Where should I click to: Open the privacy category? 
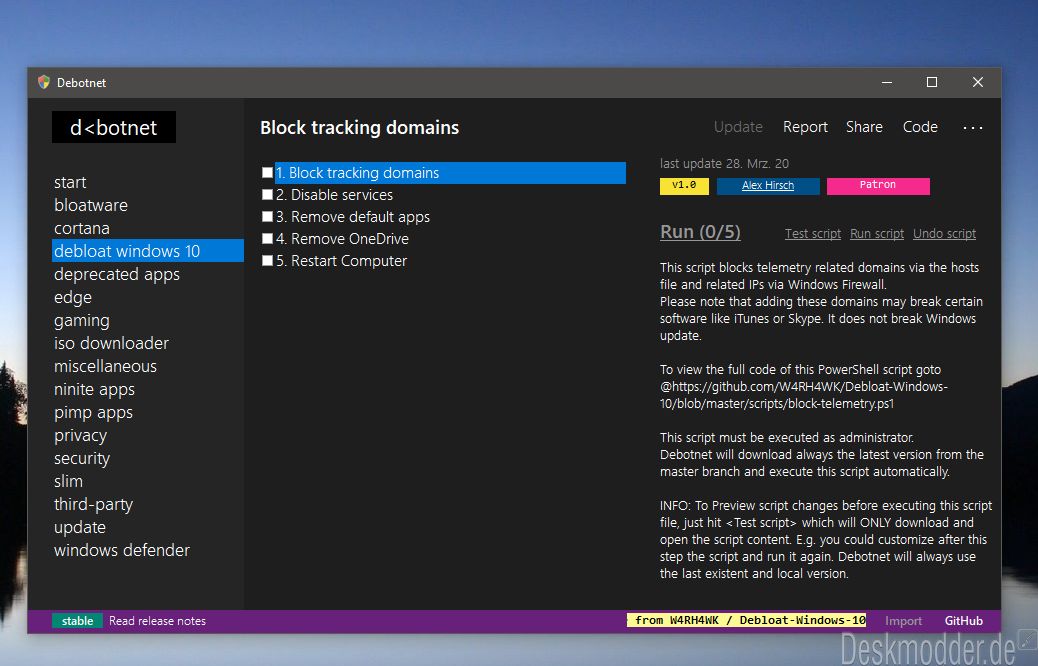[x=80, y=436]
